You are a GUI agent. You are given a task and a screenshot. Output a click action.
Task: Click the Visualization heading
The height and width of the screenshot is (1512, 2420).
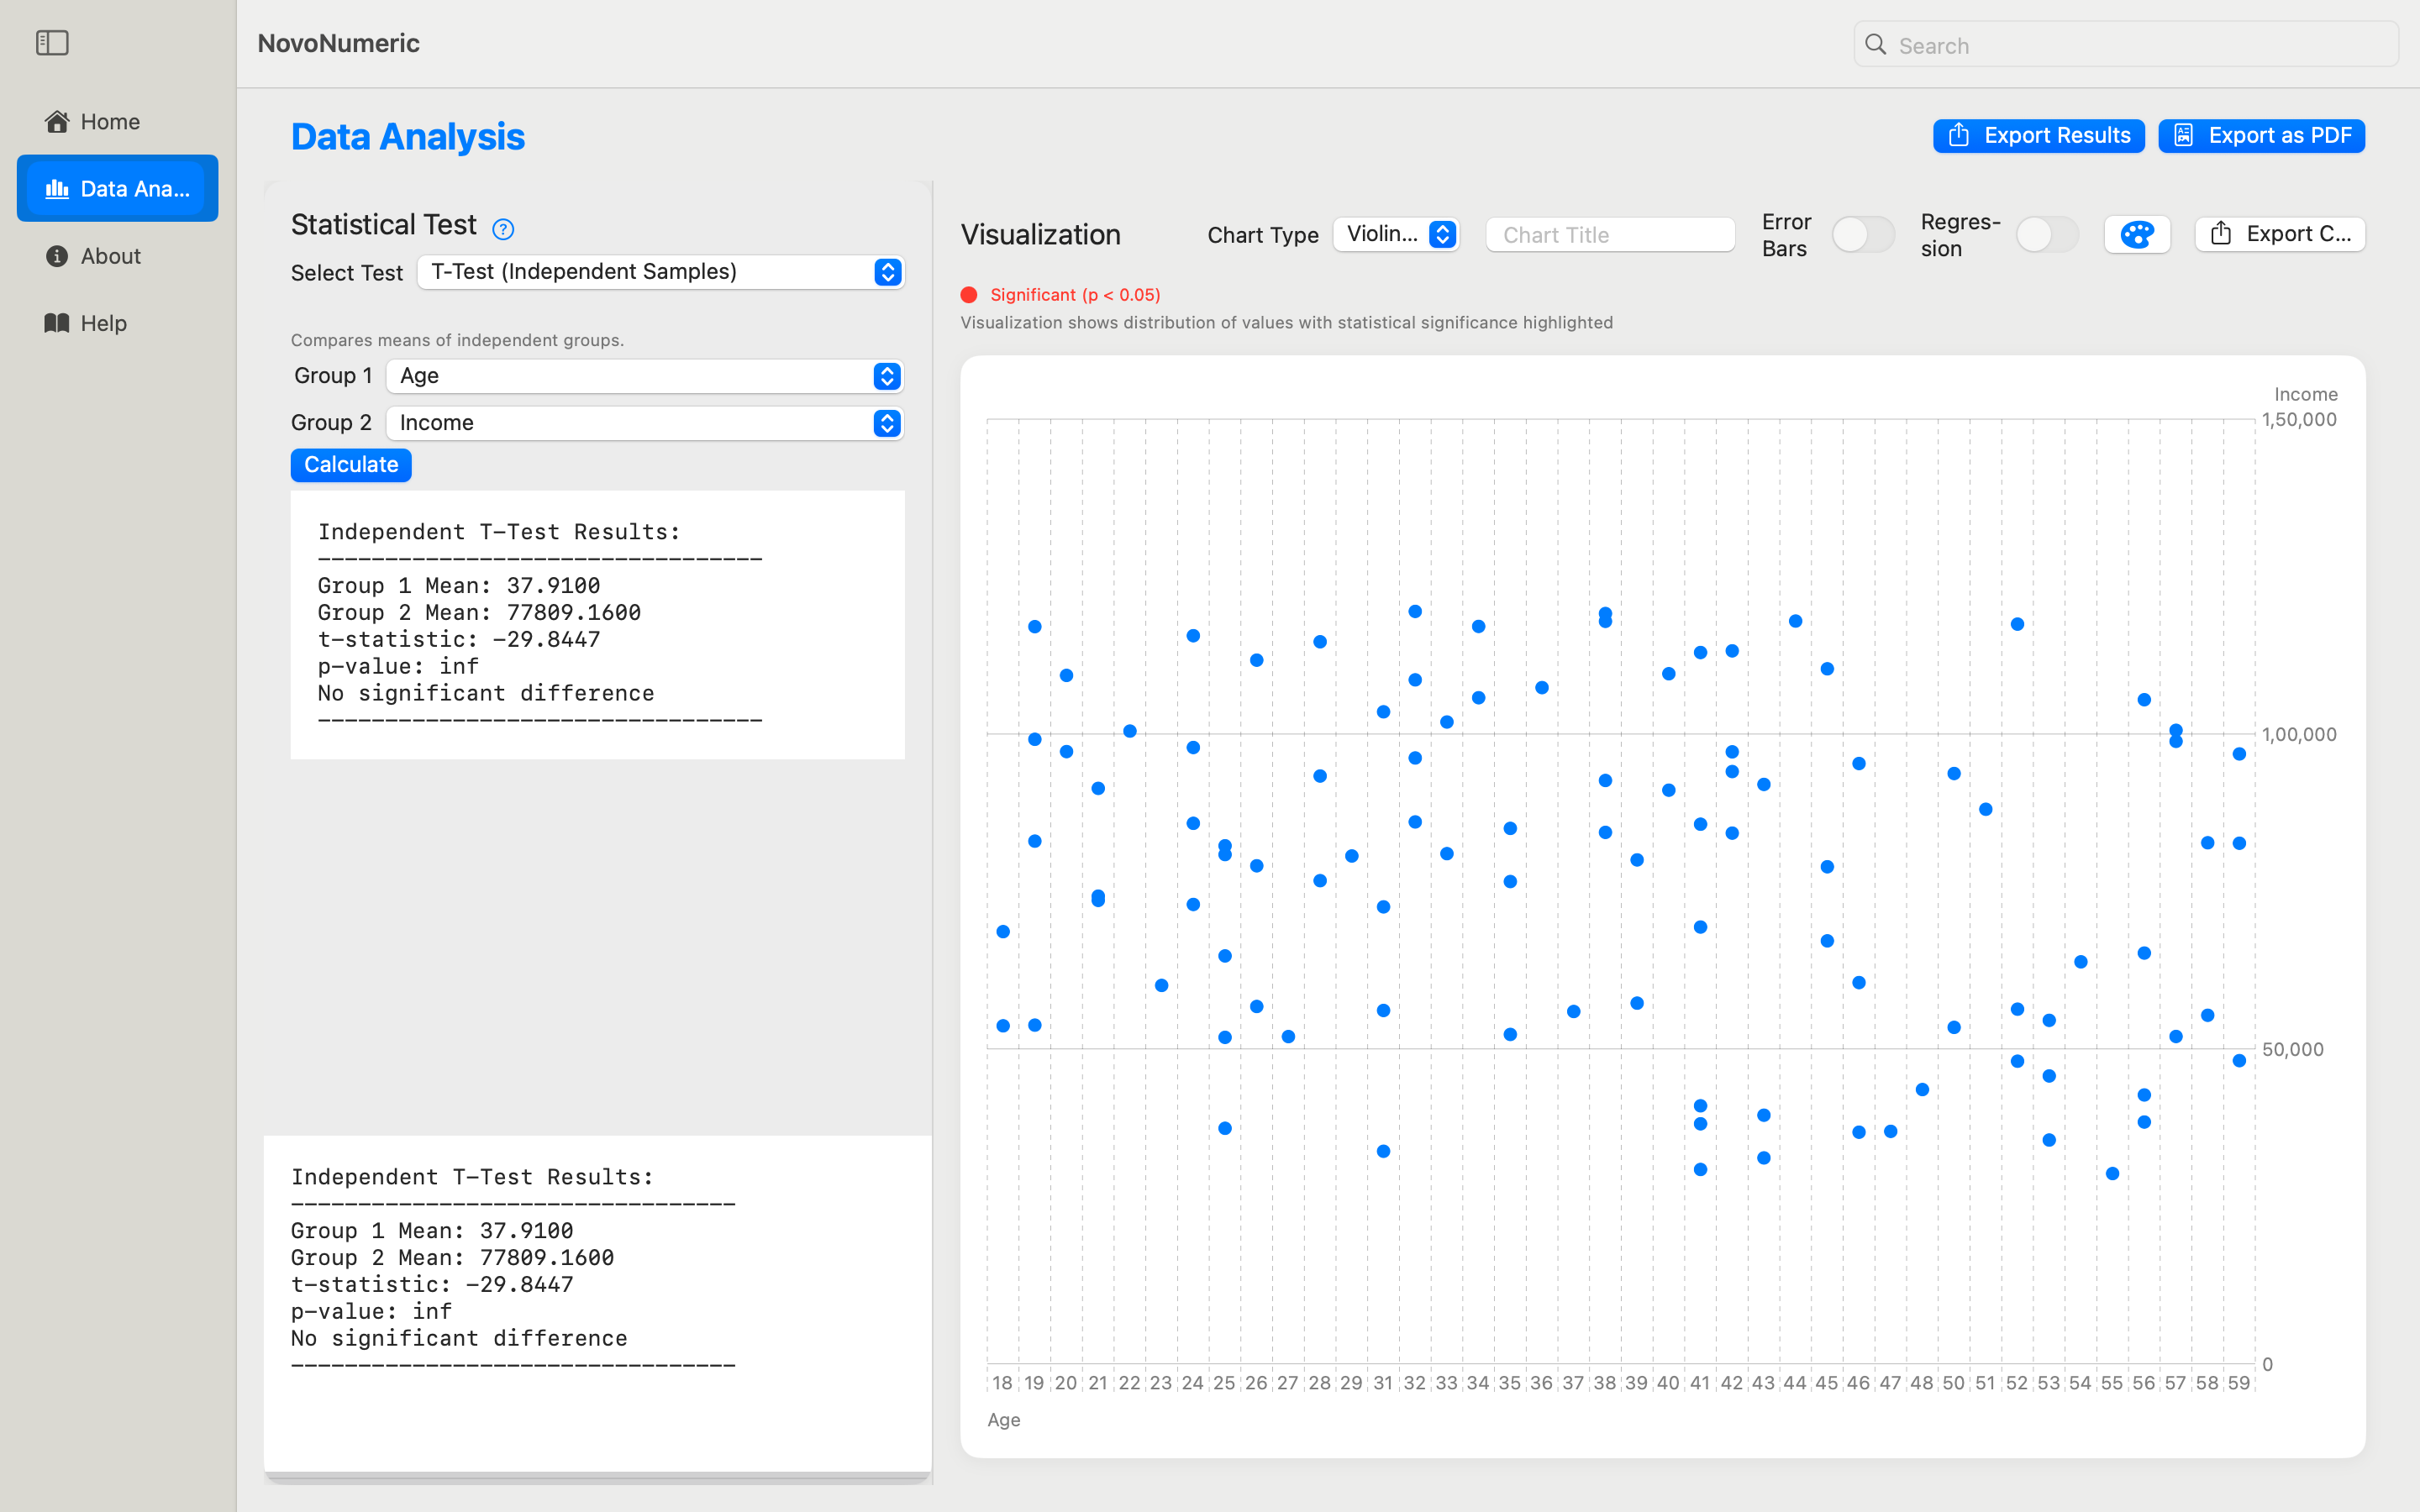1040,235
